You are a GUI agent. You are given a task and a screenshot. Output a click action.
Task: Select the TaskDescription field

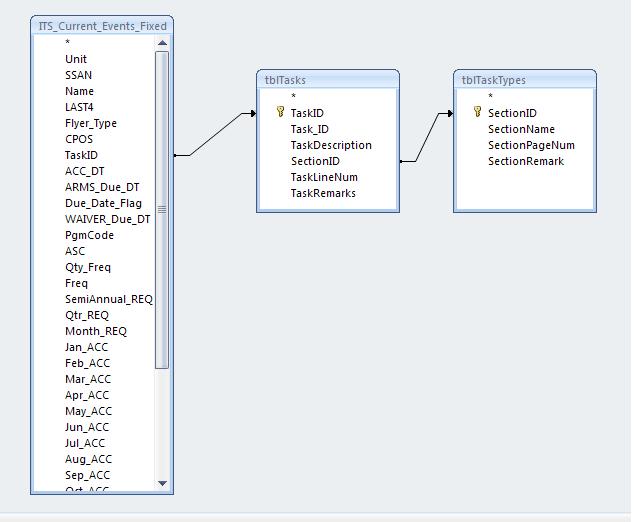click(x=331, y=145)
